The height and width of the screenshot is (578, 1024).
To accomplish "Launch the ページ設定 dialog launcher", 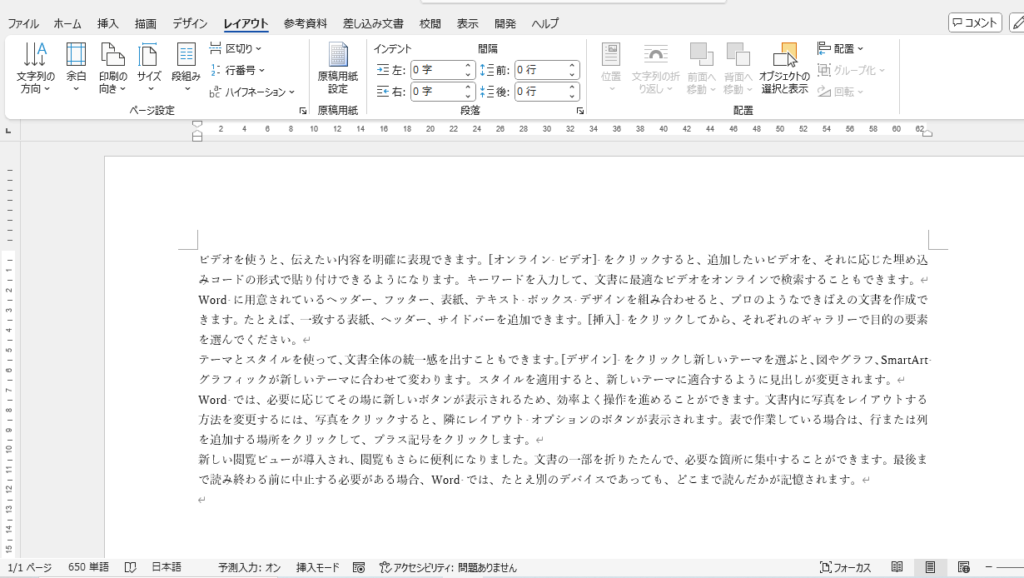I will tap(302, 111).
